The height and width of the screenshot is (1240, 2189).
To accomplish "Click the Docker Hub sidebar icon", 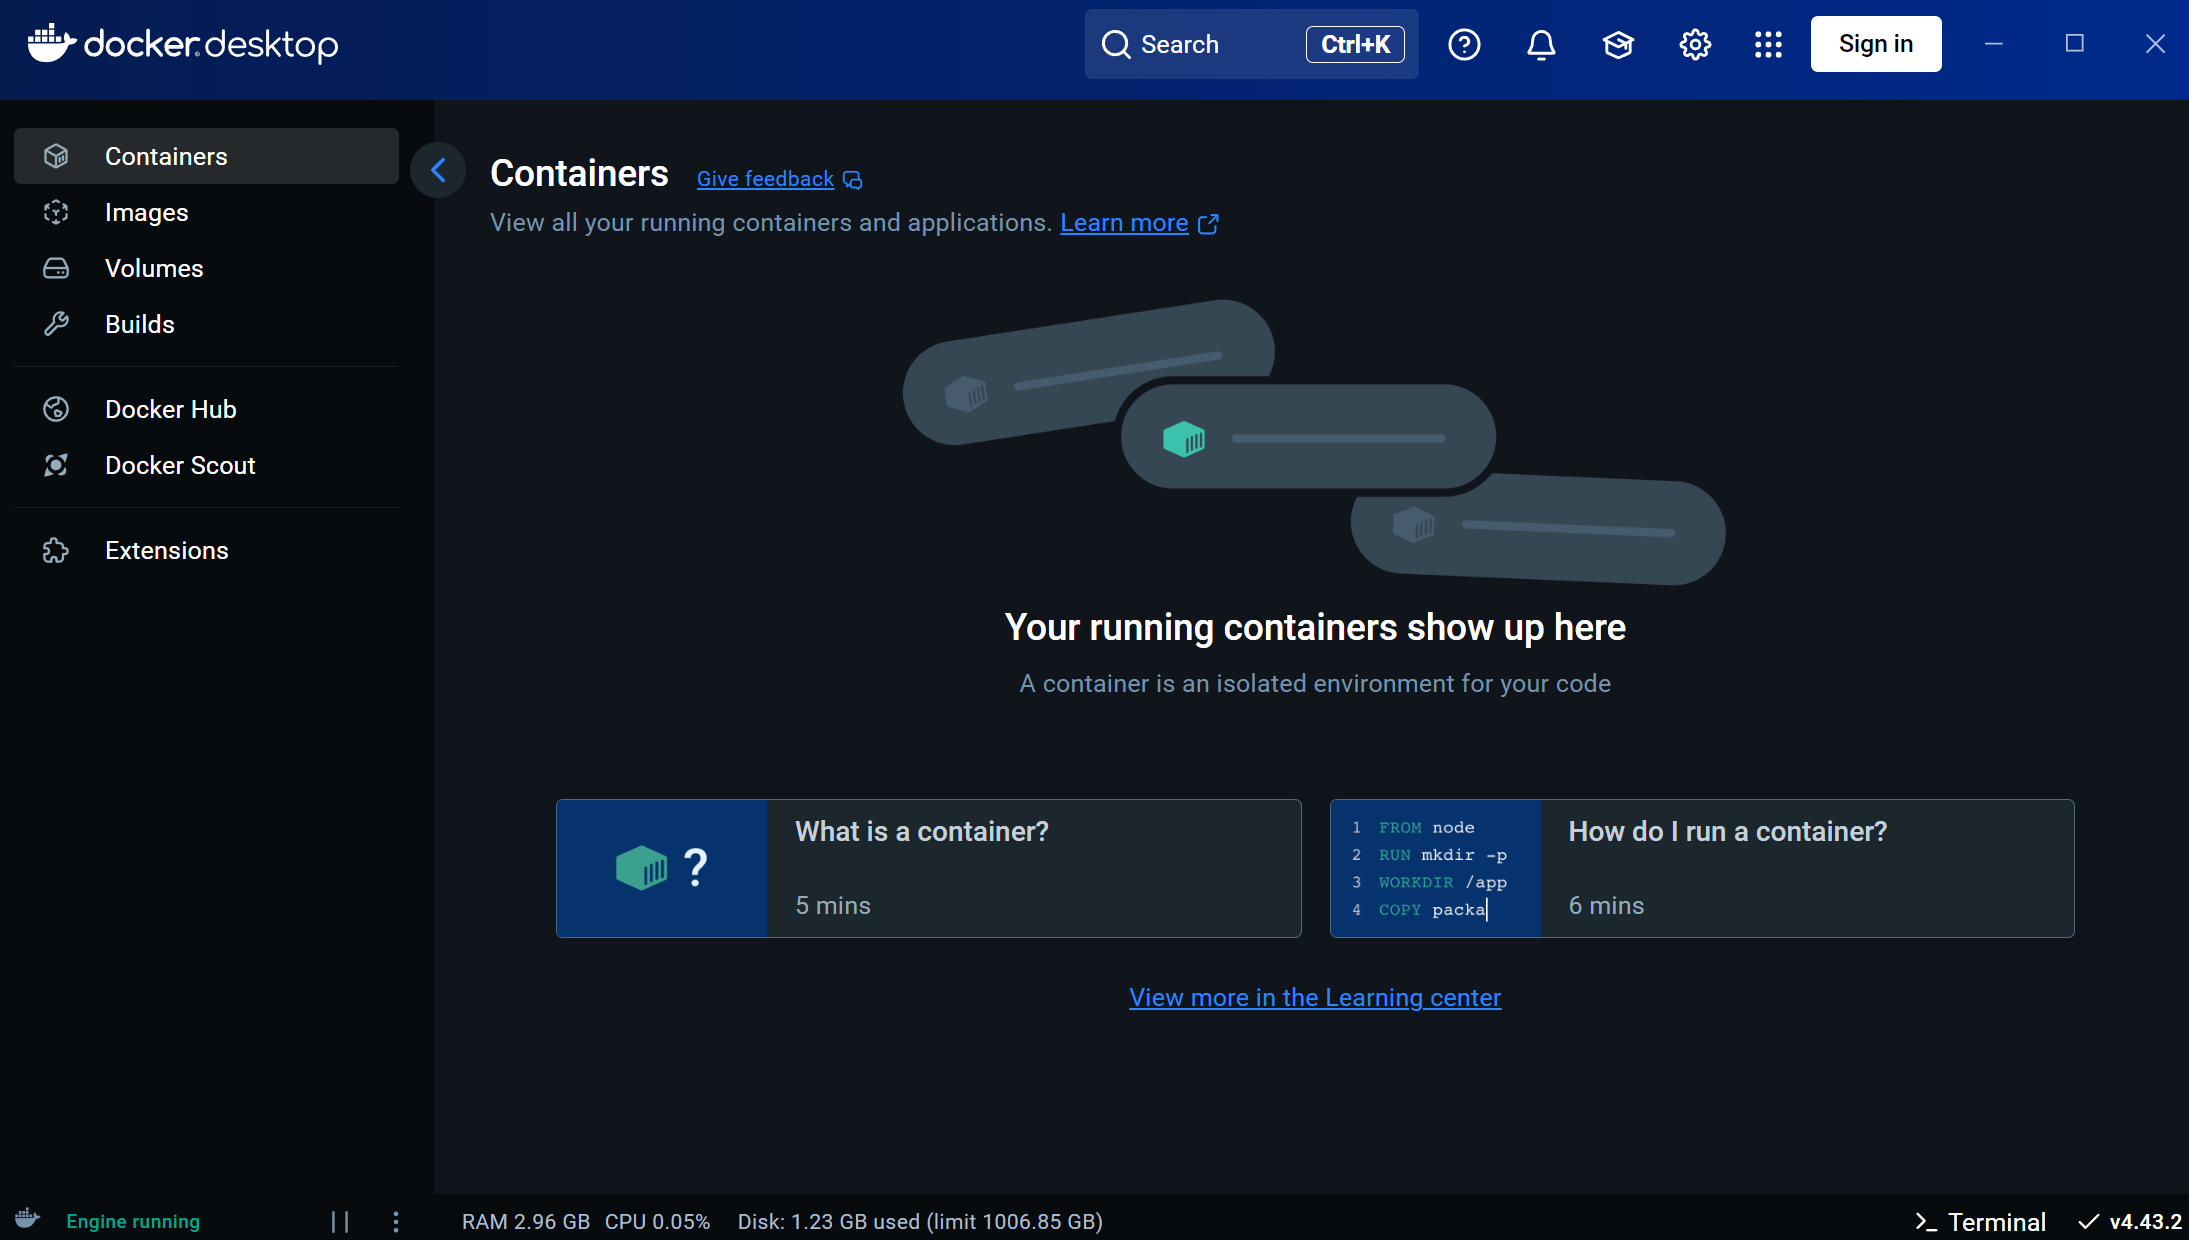I will point(56,409).
